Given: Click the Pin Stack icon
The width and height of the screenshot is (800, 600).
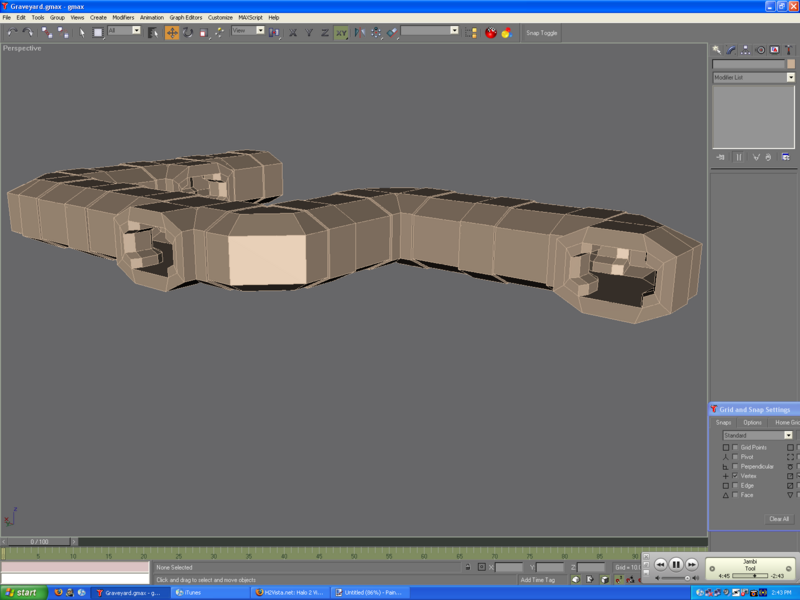Looking at the screenshot, I should point(720,157).
